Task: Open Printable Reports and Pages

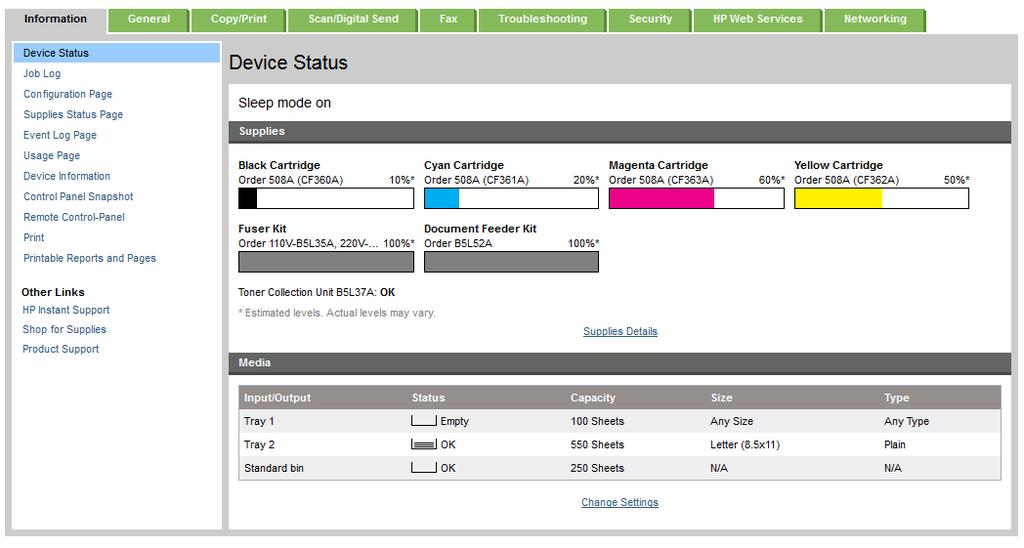Action: [89, 258]
